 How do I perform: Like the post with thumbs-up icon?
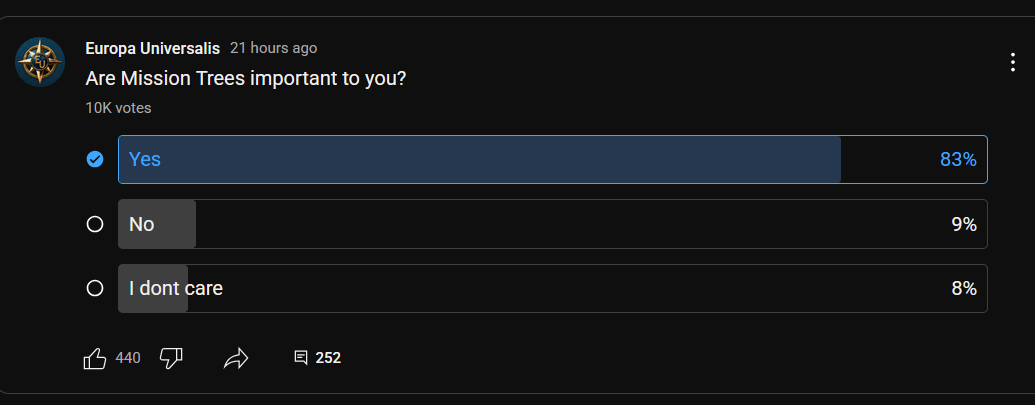coord(95,358)
